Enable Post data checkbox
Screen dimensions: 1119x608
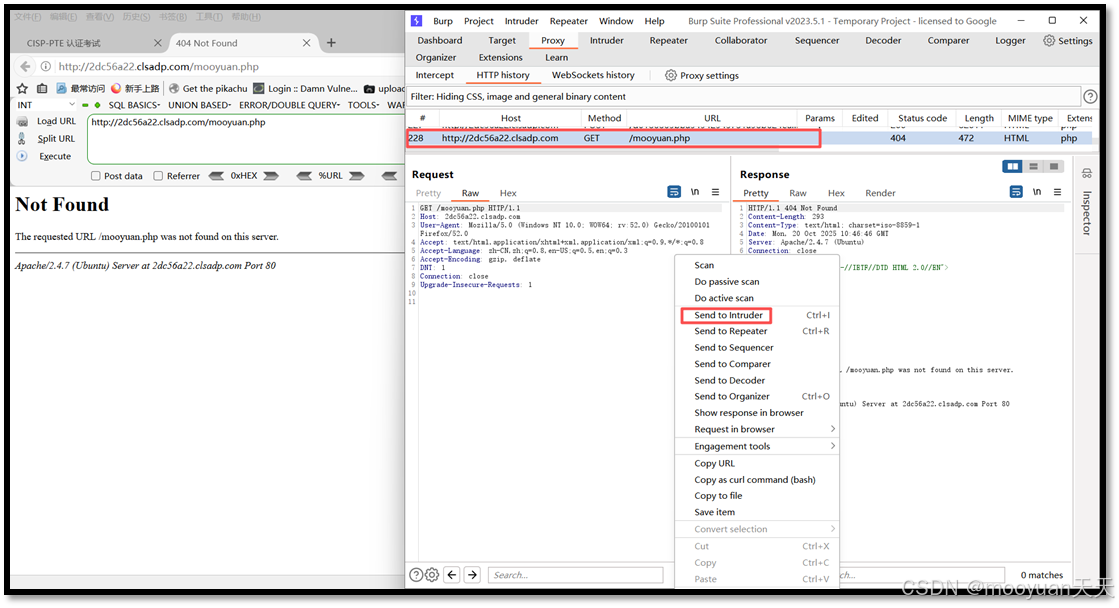tap(96, 176)
